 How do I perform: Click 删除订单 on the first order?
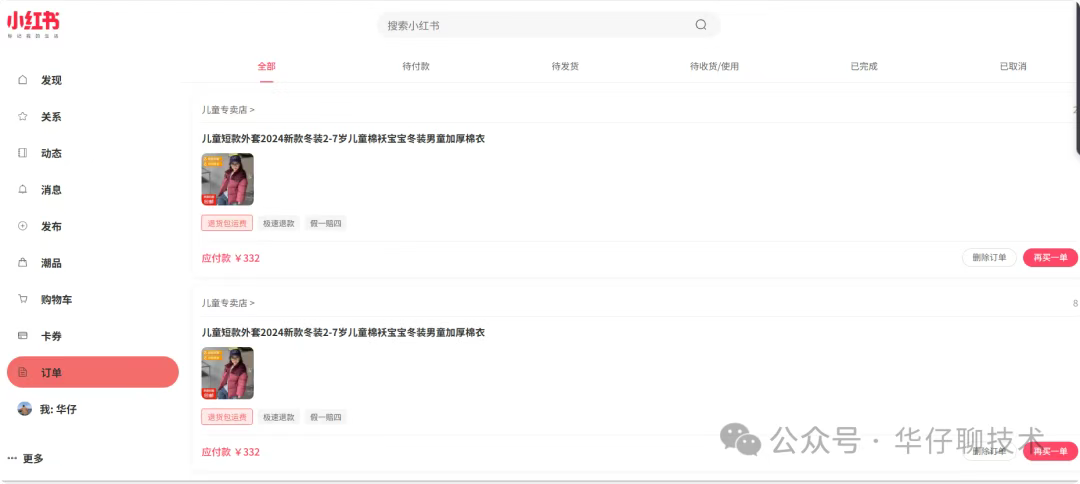[x=989, y=257]
